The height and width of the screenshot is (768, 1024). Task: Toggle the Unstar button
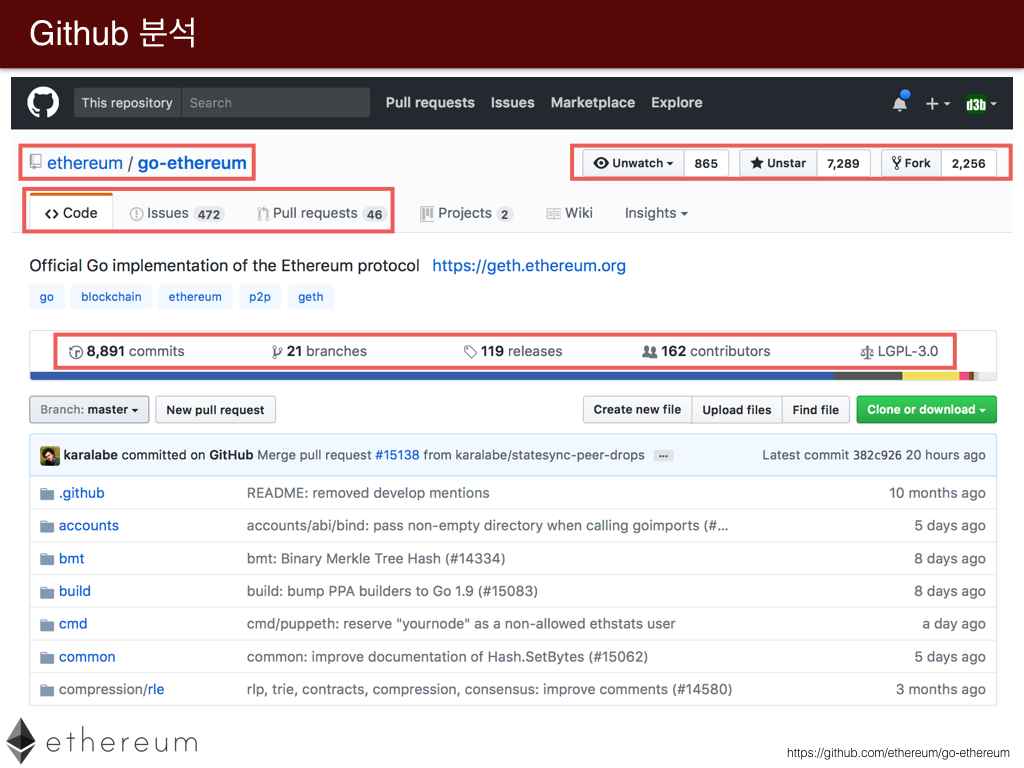point(778,163)
